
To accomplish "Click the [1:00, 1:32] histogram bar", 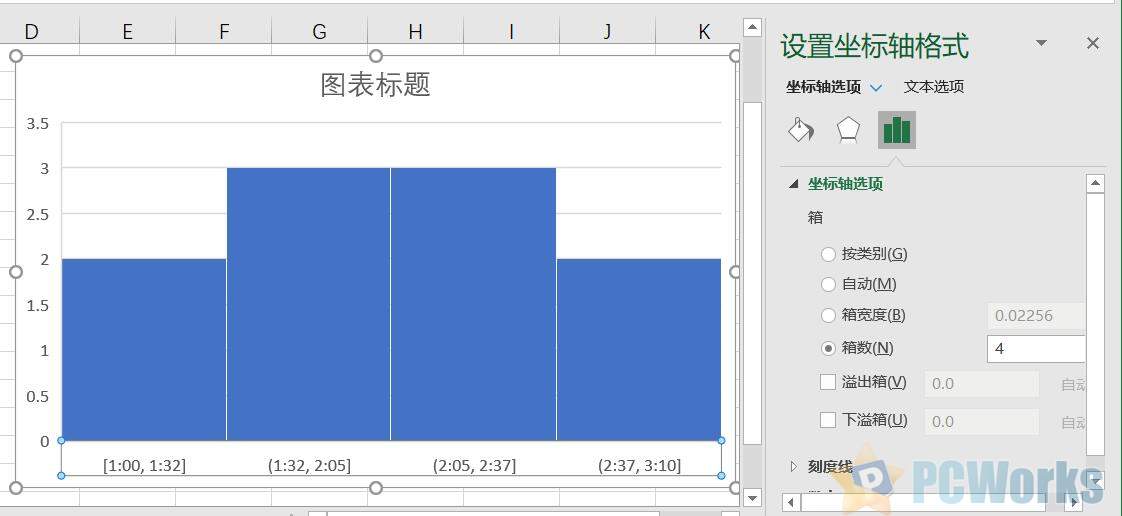I will click(144, 350).
